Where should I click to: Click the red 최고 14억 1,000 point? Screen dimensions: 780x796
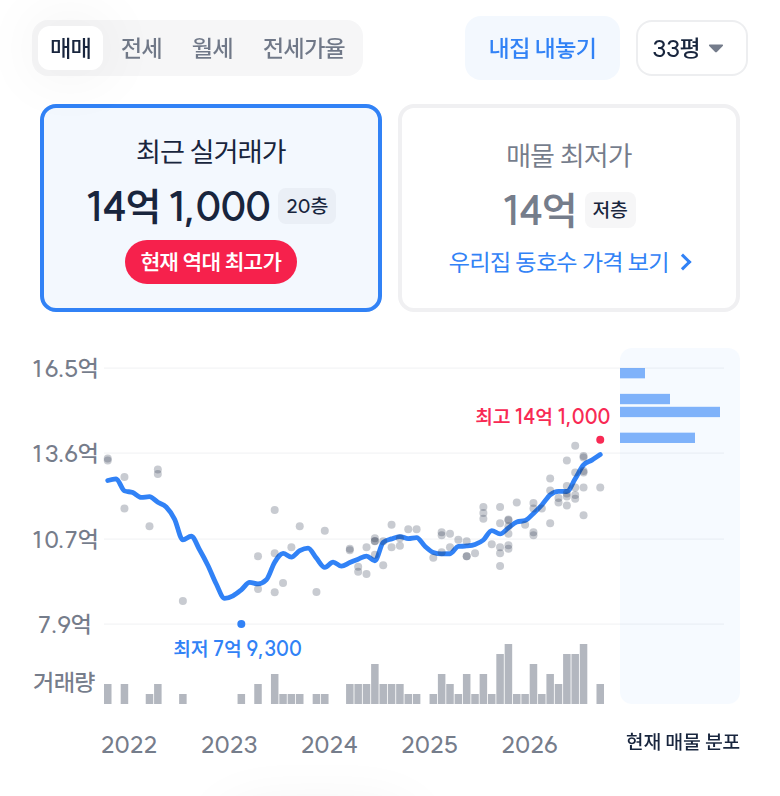pyautogui.click(x=600, y=440)
